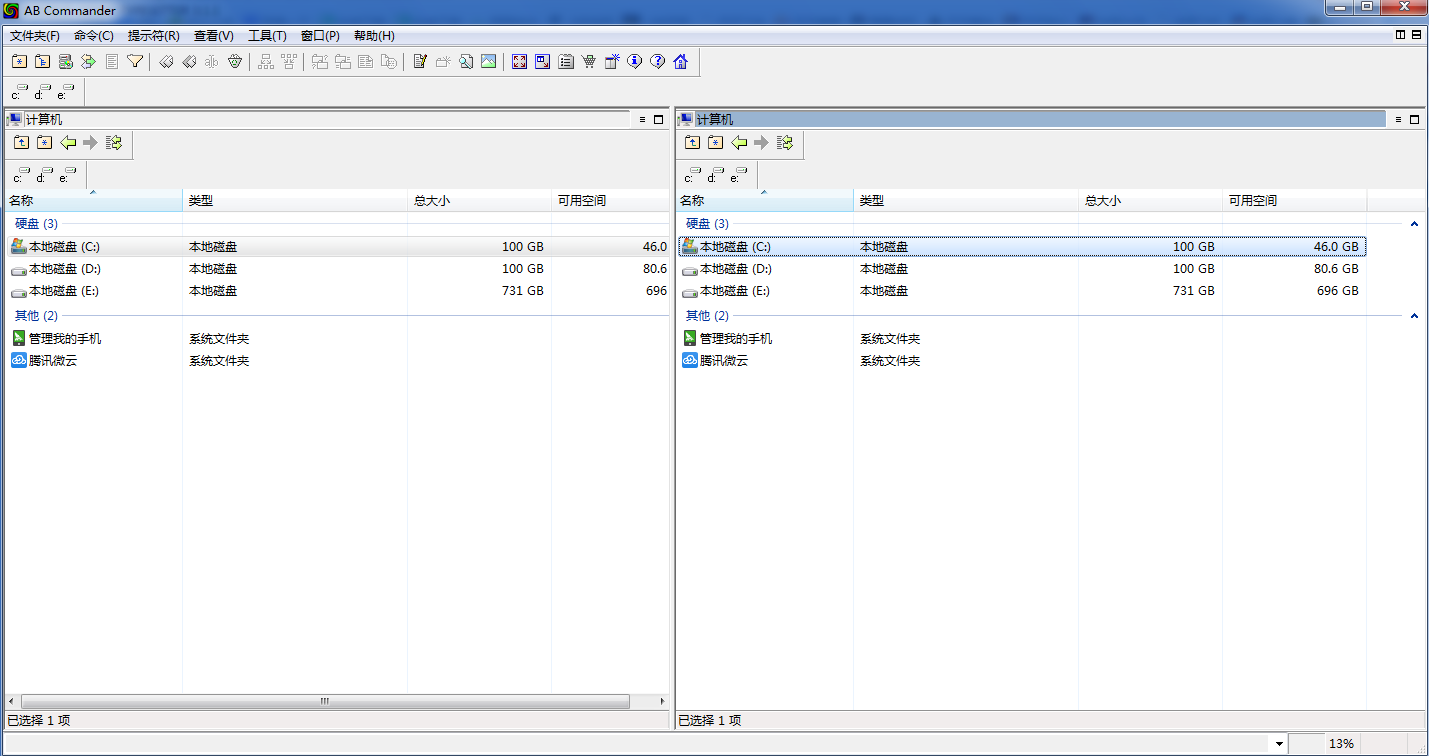Maximize the right 计算机 panel
This screenshot has height=756, width=1429.
tap(1414, 119)
